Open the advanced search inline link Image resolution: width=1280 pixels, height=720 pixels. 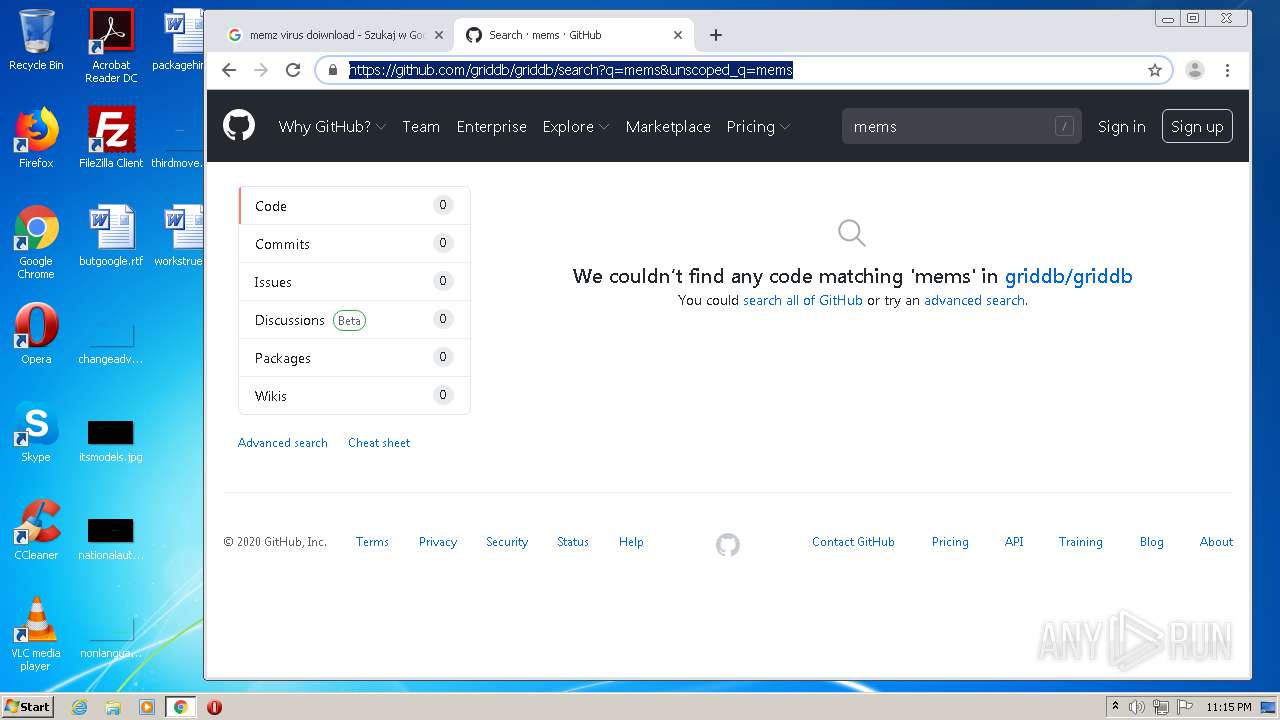tap(974, 300)
